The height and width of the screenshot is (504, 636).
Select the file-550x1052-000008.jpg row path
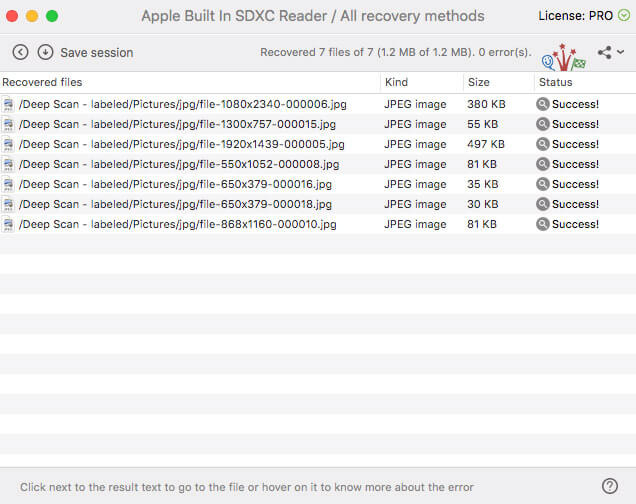point(179,164)
